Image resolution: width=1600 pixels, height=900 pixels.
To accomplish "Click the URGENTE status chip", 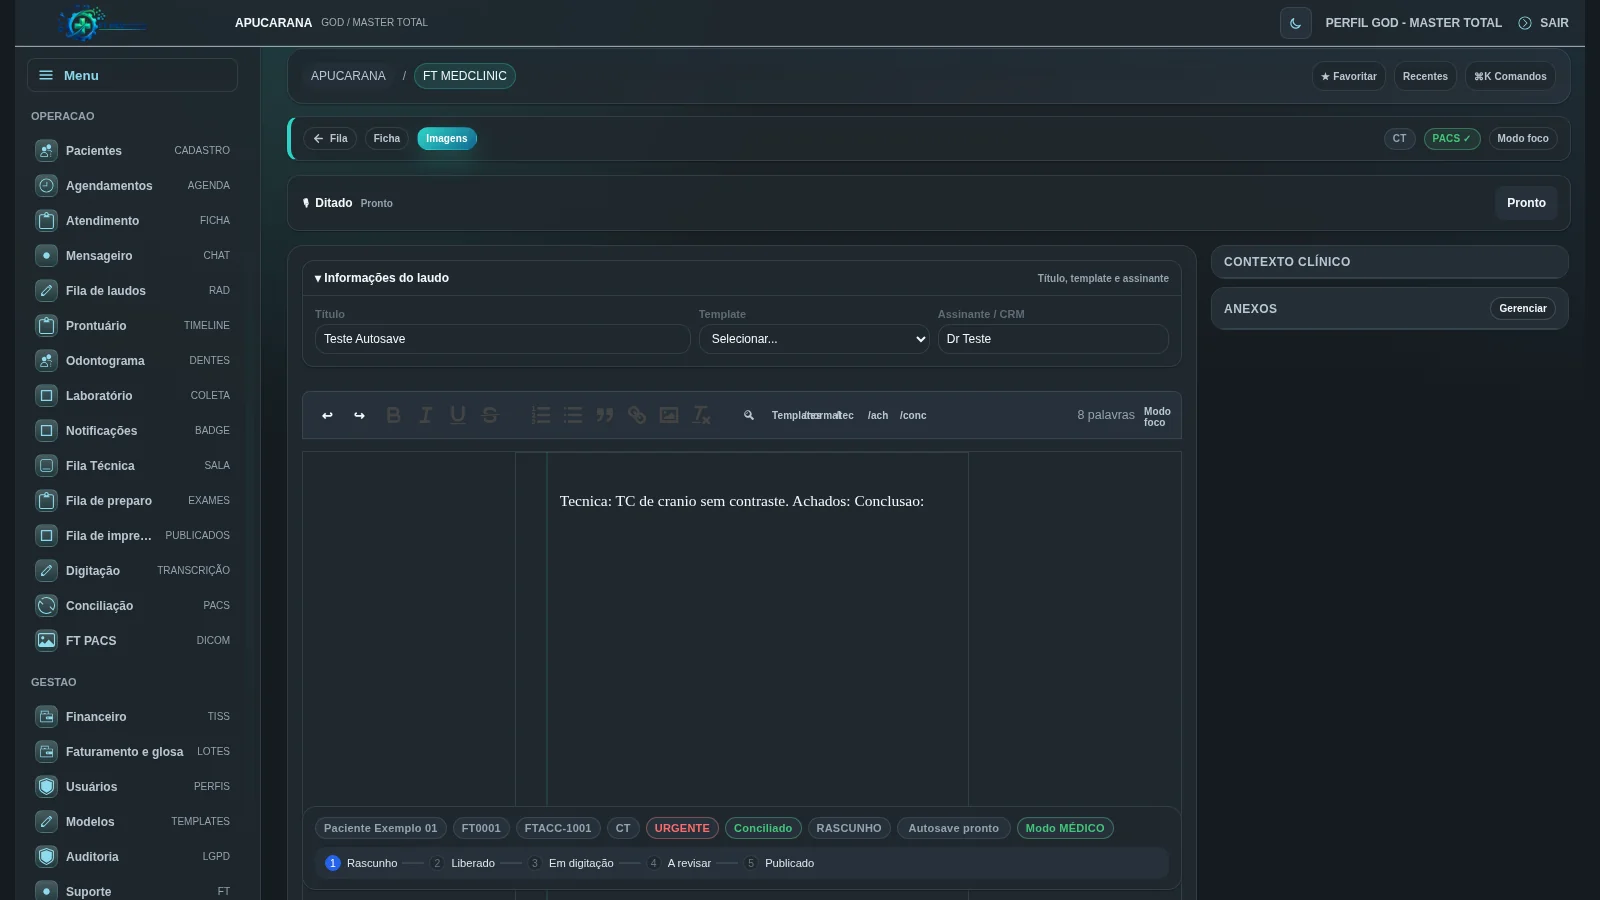I will [682, 828].
